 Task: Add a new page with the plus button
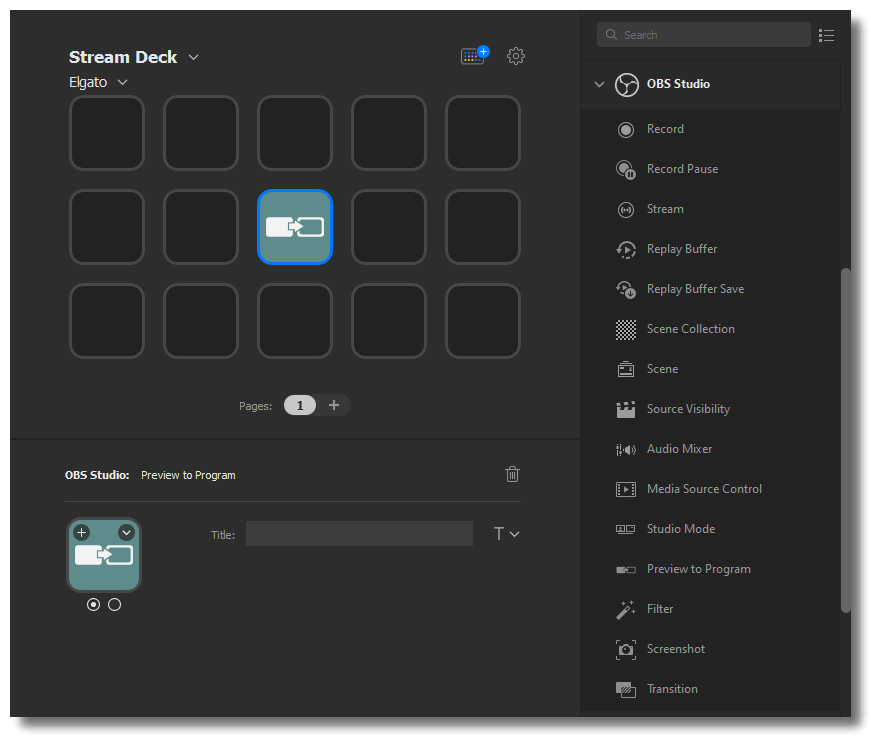pos(334,405)
